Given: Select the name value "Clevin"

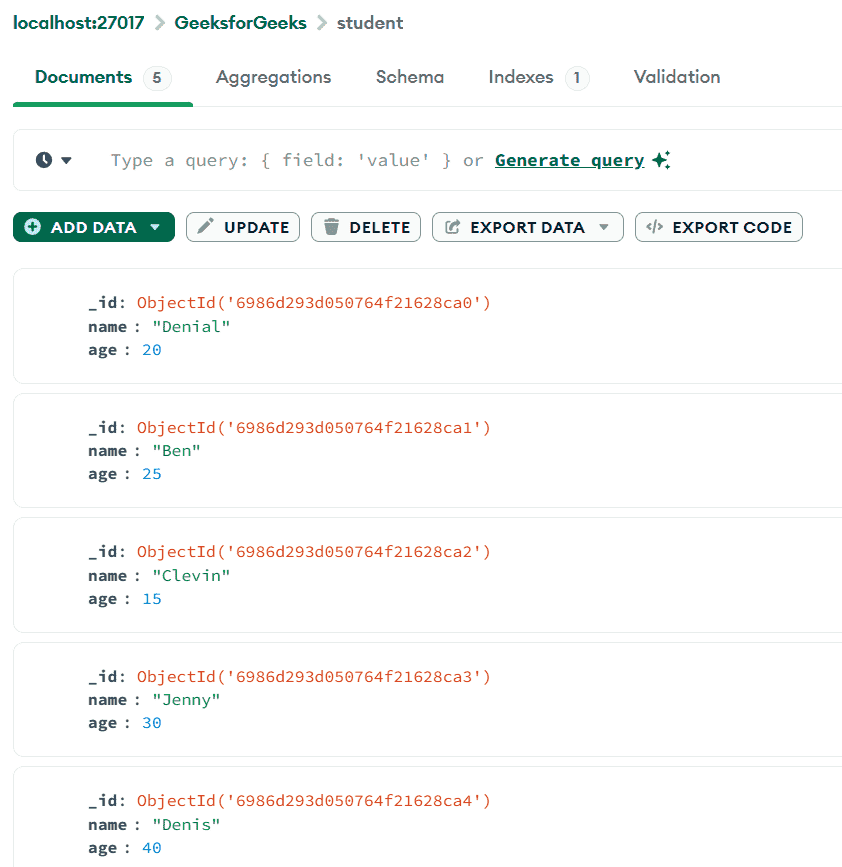Looking at the screenshot, I should point(191,576).
